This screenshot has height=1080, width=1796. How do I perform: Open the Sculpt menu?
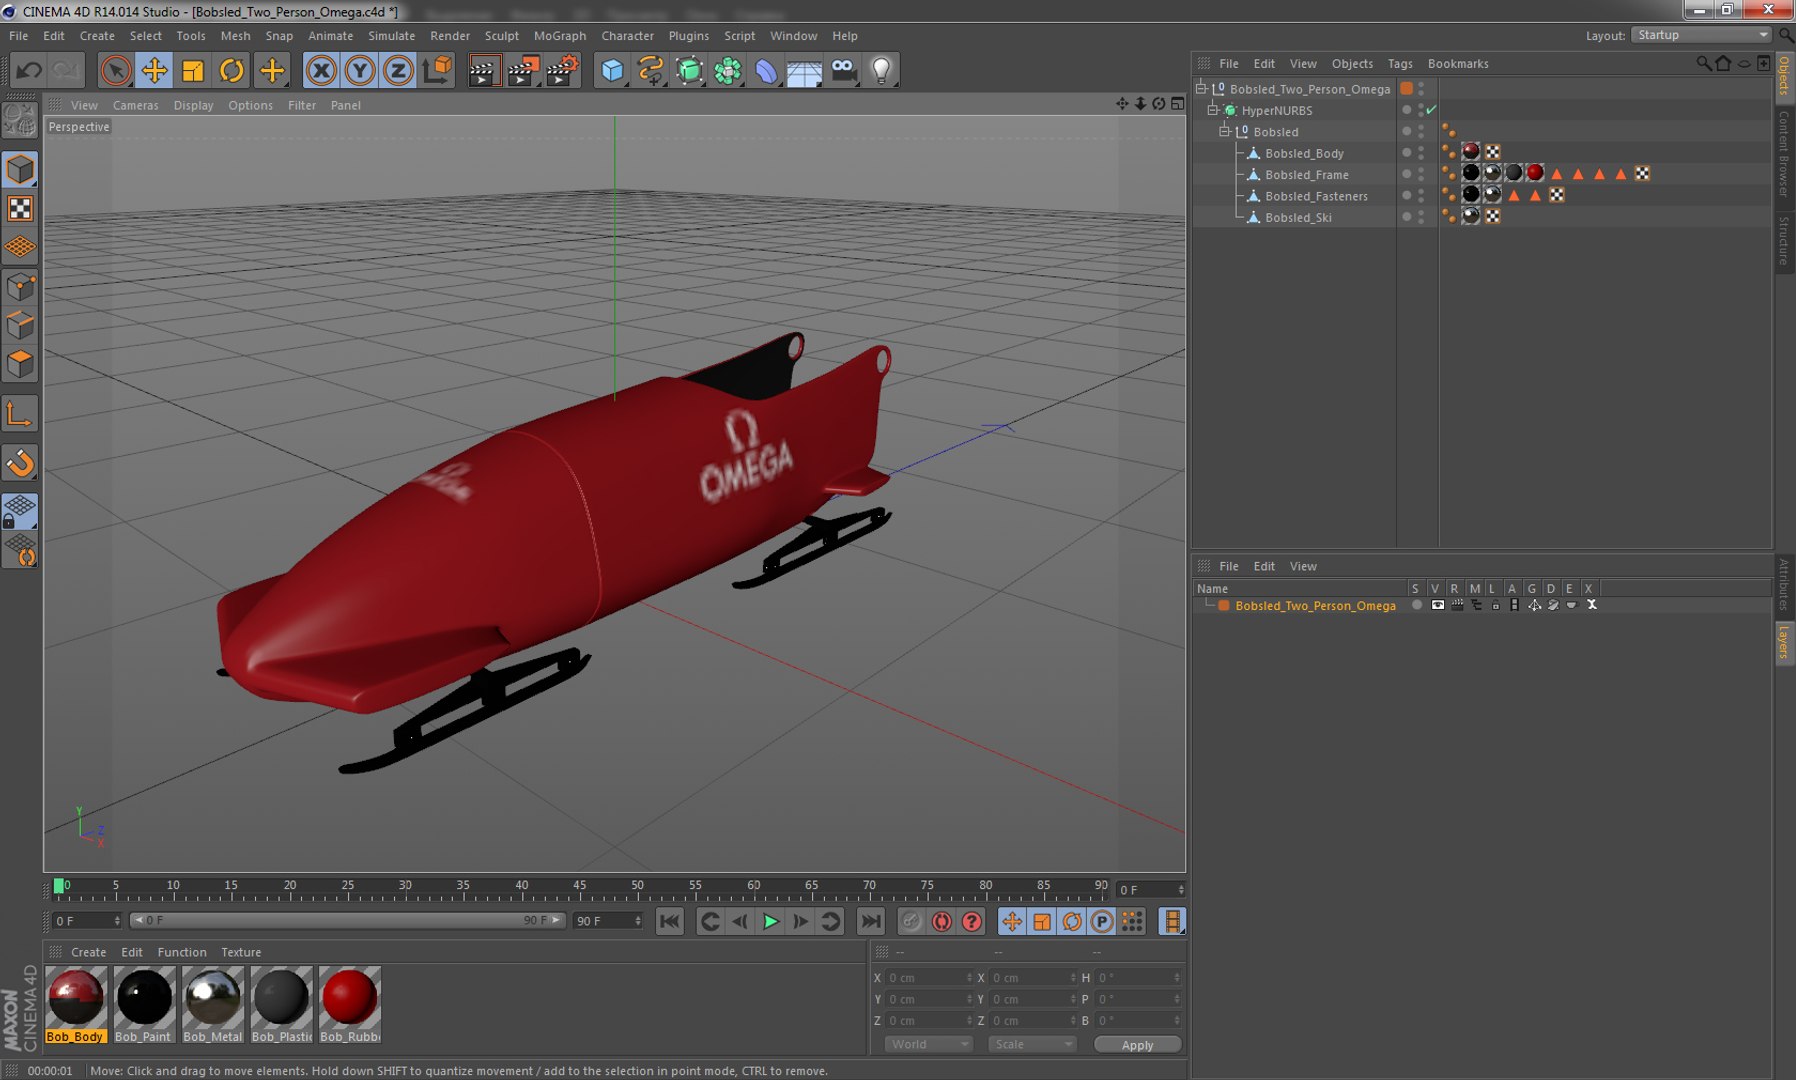click(x=502, y=35)
